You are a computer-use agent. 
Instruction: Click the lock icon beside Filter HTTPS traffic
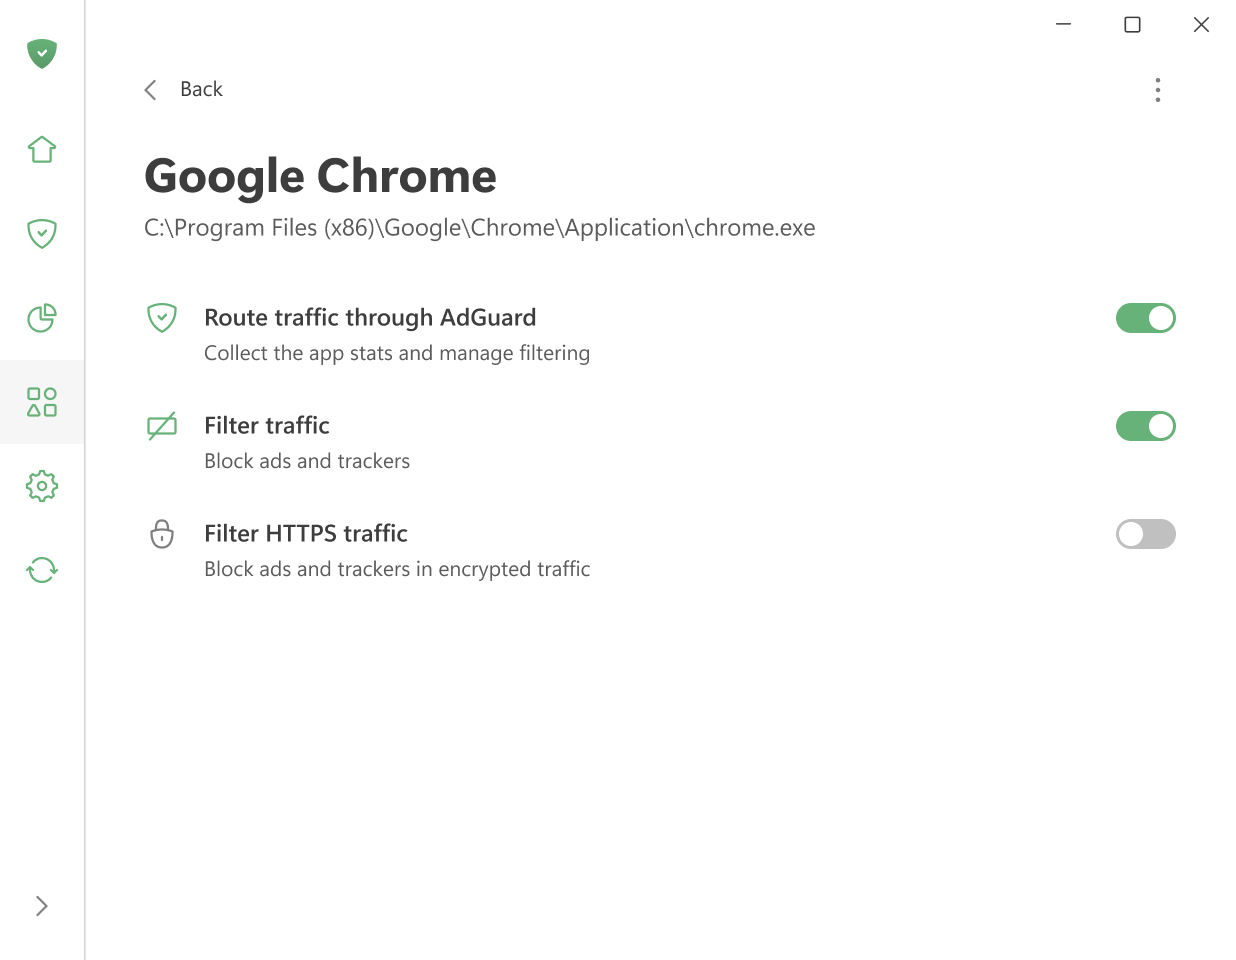point(161,534)
